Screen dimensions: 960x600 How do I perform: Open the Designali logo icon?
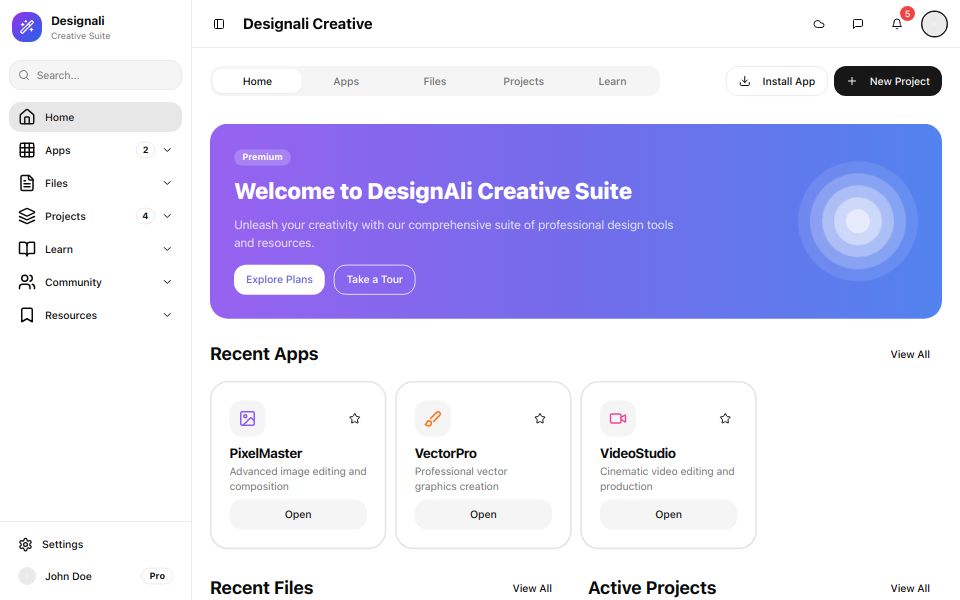[x=26, y=26]
